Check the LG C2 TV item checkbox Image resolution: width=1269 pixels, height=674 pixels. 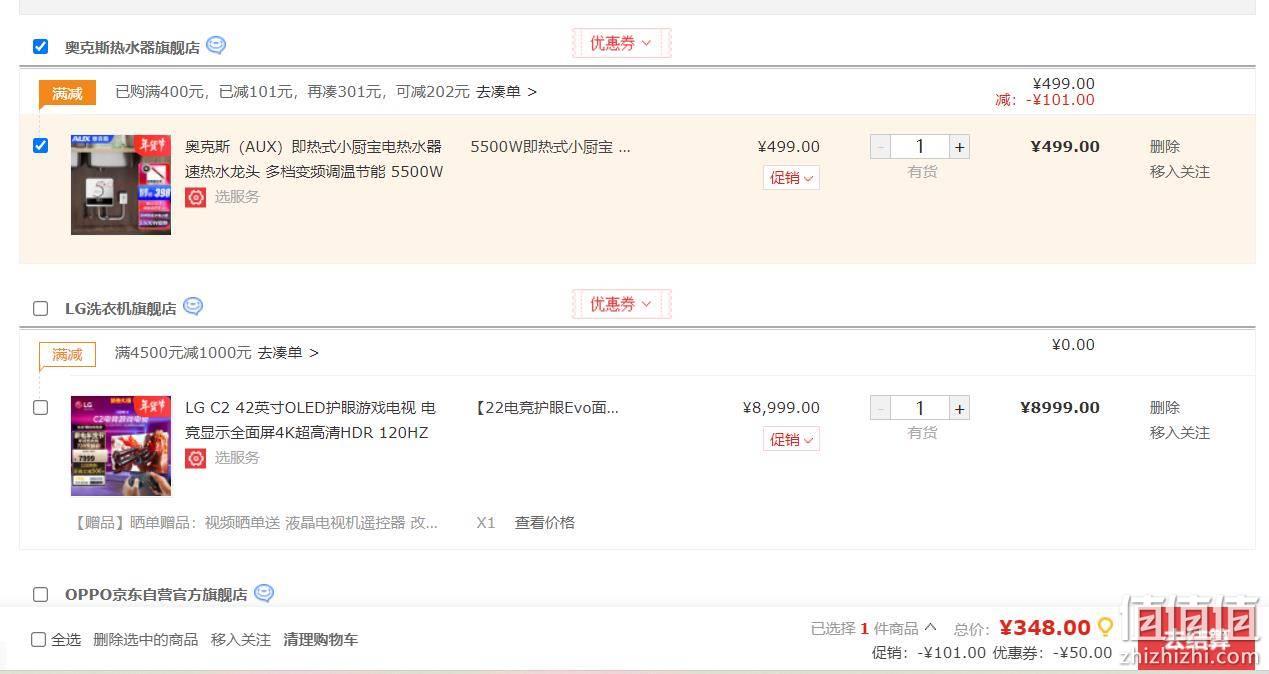[x=40, y=407]
